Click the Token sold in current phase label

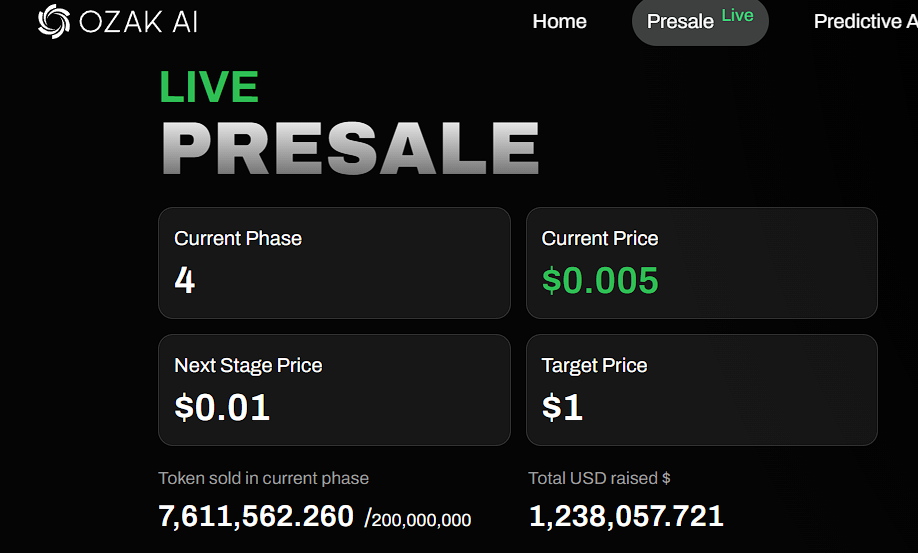tap(263, 478)
